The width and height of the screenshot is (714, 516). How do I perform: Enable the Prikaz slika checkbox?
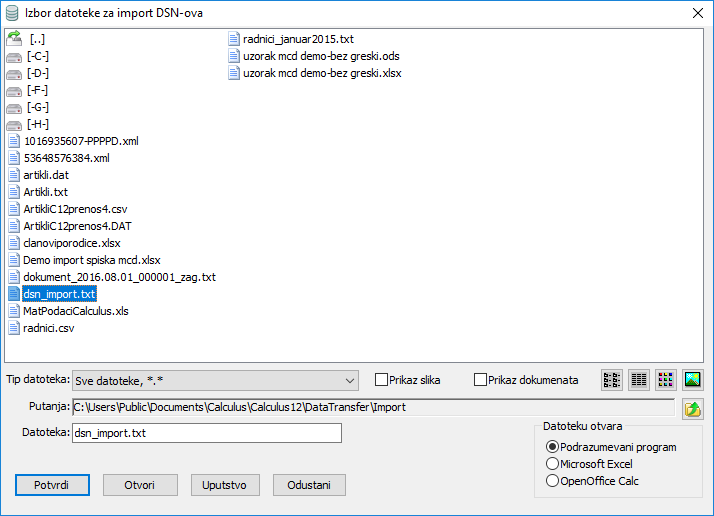pos(381,380)
